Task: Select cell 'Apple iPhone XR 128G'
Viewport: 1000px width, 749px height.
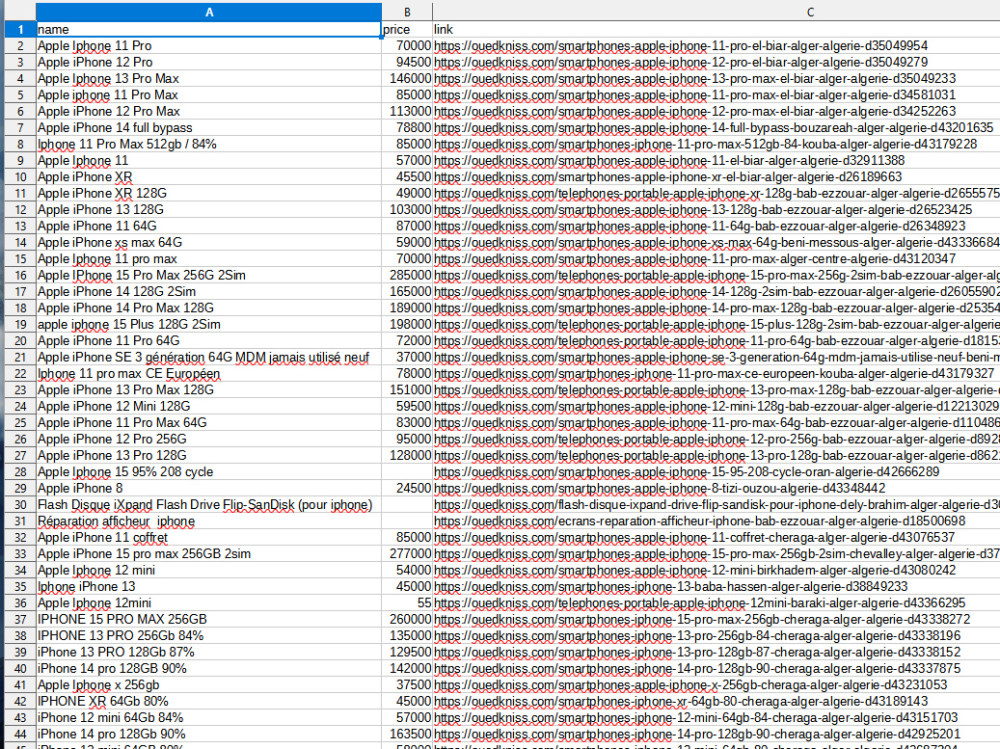Action: point(209,193)
